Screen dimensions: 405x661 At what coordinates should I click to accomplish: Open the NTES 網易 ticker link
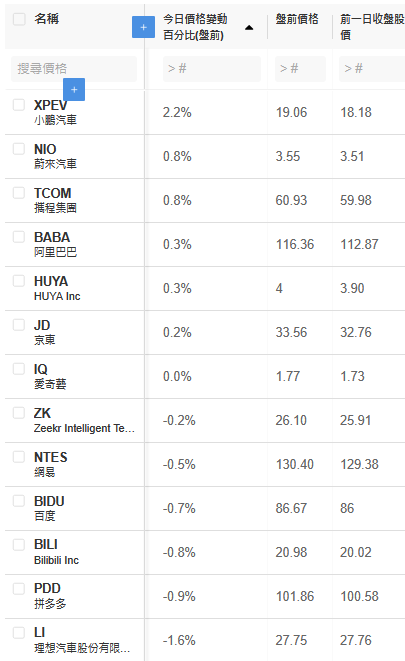click(x=51, y=464)
